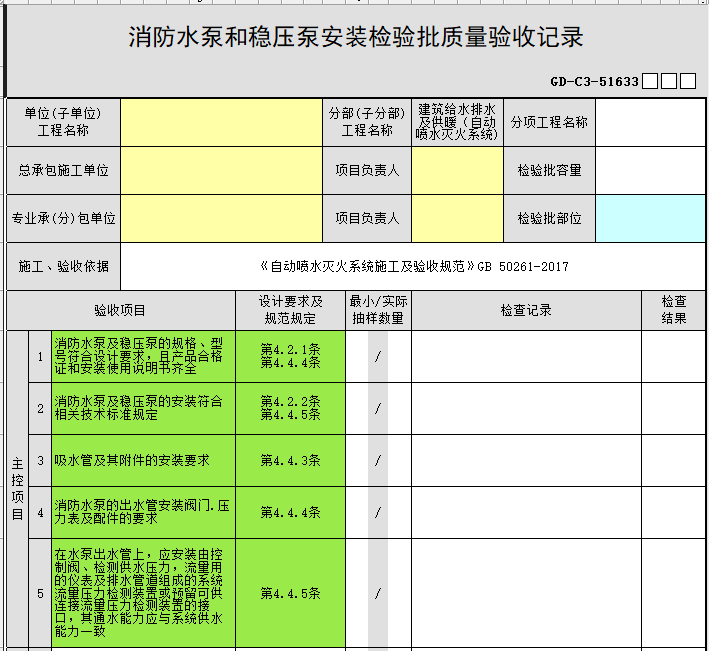Click the third empty box after GD-C3-51633
The image size is (709, 651).
coord(688,81)
